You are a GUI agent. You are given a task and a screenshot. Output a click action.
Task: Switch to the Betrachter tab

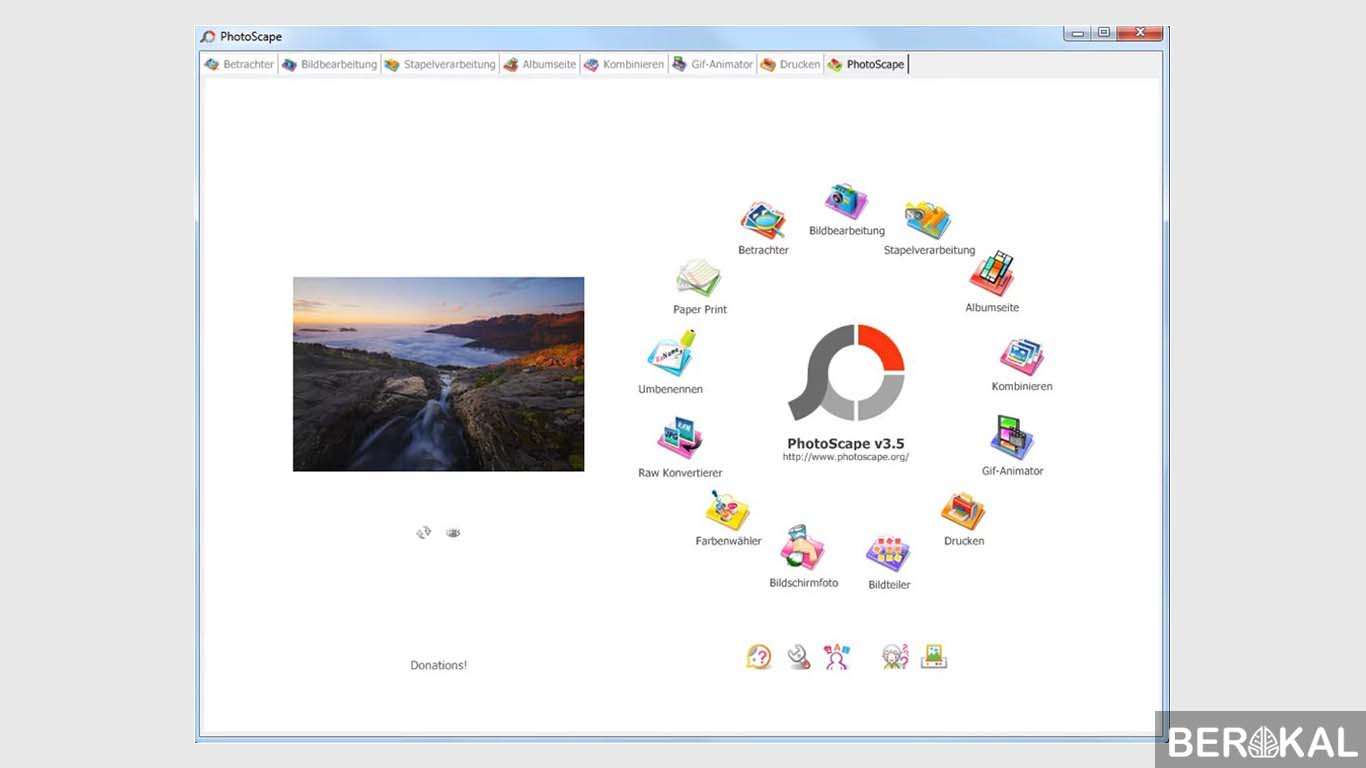pos(239,64)
